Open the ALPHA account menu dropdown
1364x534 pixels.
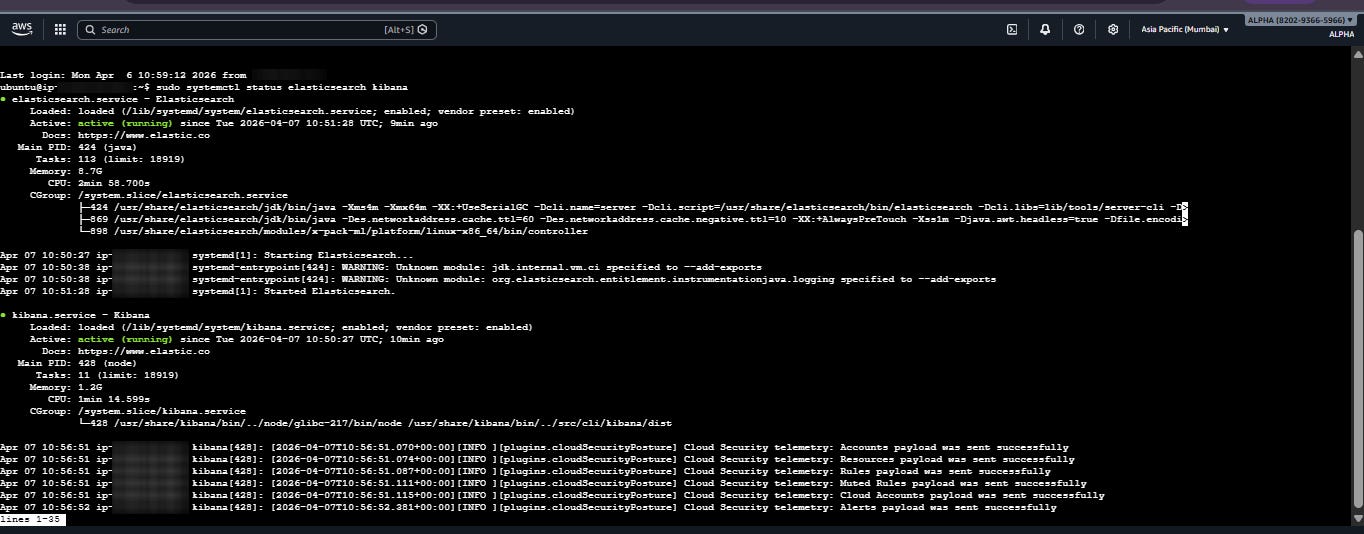(x=1302, y=20)
